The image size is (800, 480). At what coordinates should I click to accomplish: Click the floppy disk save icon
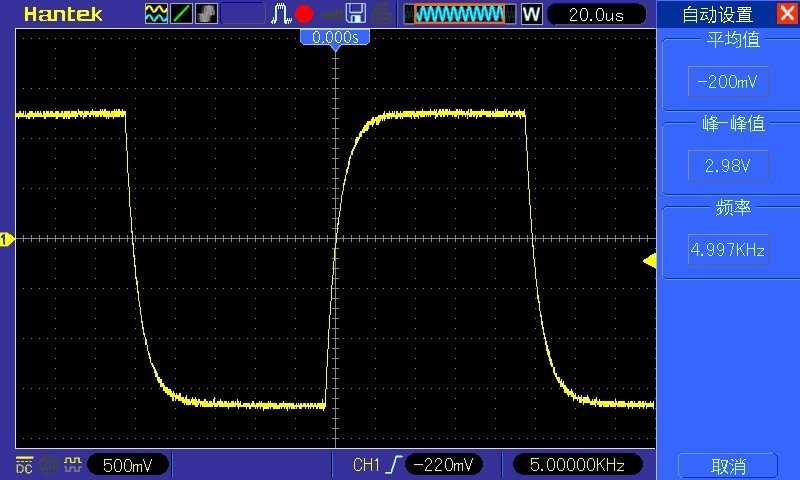pos(355,14)
